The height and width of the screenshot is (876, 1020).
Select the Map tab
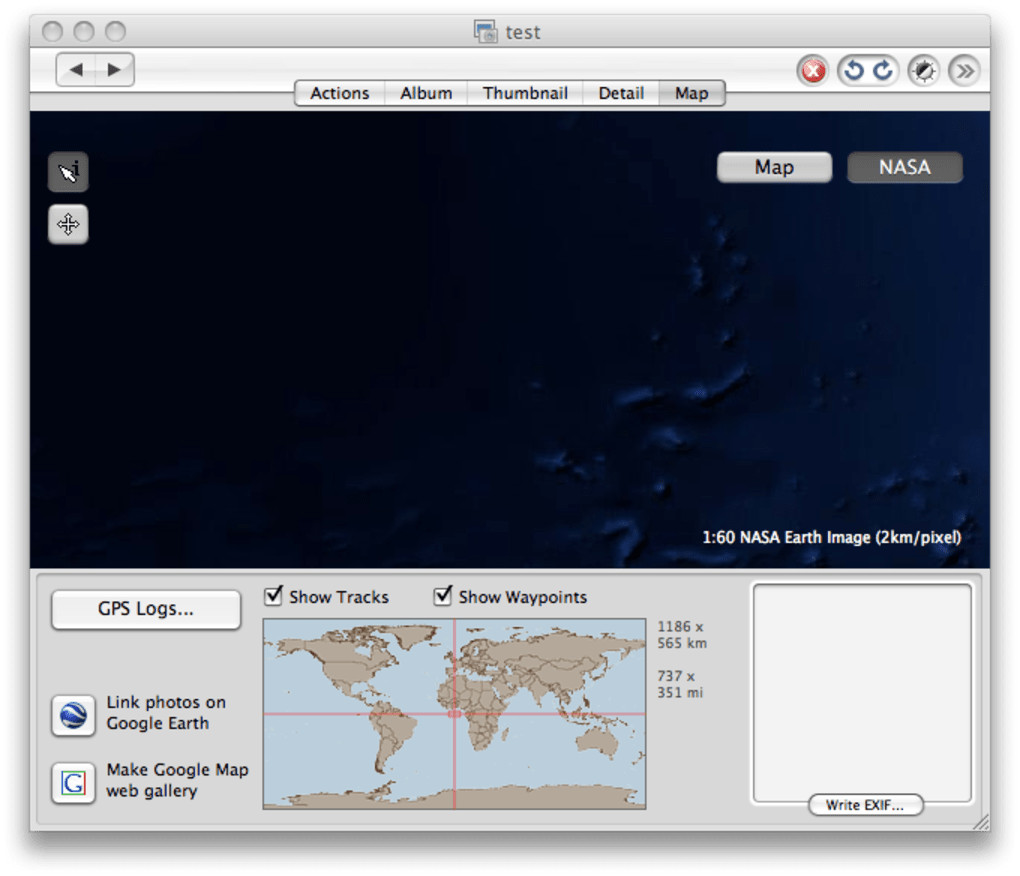[691, 93]
